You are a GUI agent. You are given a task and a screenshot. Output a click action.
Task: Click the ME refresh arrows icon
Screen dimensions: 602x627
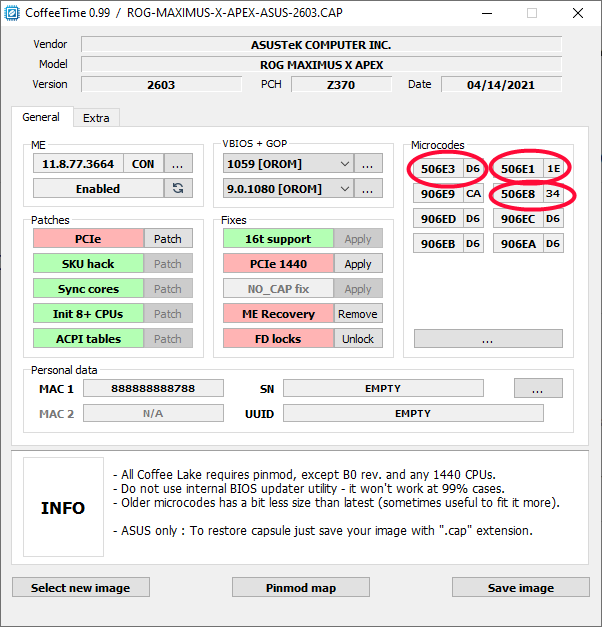(178, 188)
